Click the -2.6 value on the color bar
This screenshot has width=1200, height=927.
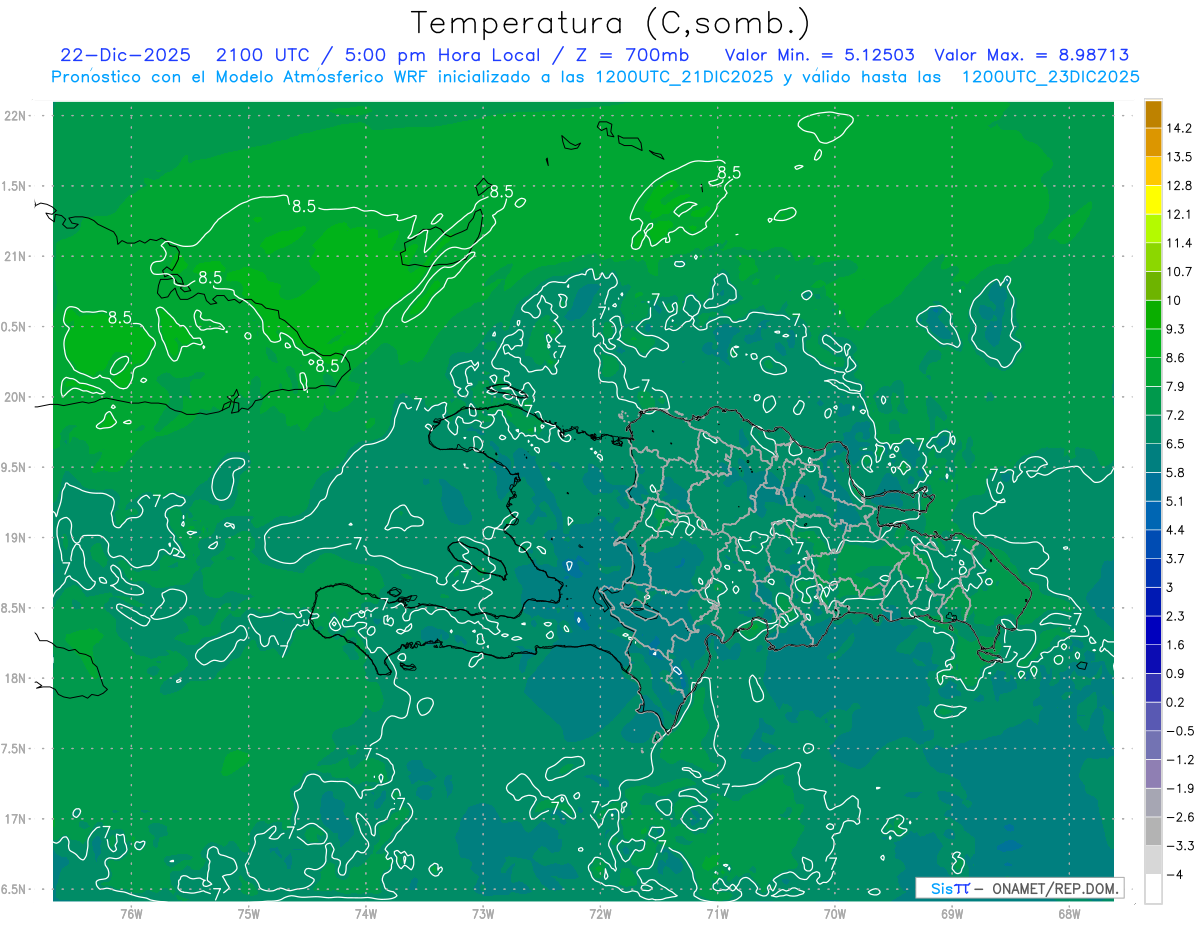[x=1179, y=817]
